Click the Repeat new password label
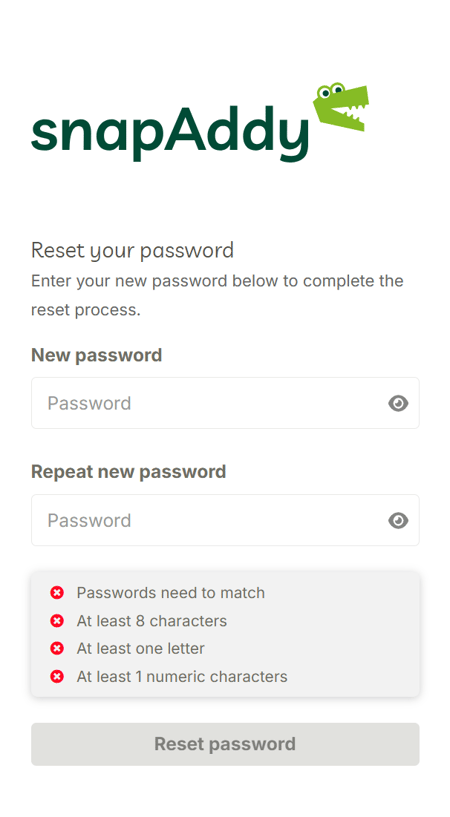The height and width of the screenshot is (817, 450). 129,472
